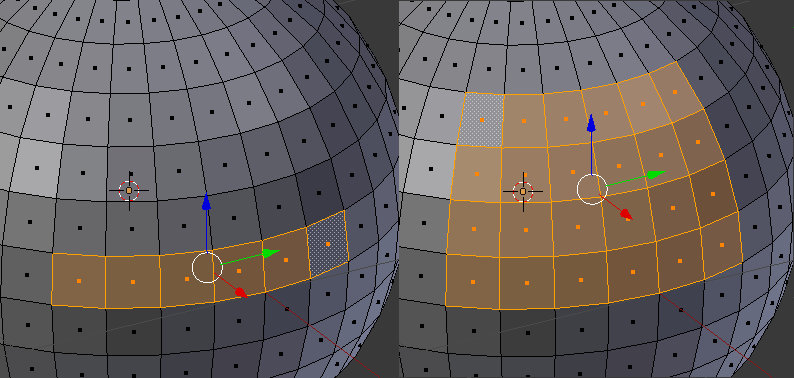Click the 3D cursor in the left viewport
This screenshot has height=378, width=794.
coord(129,191)
